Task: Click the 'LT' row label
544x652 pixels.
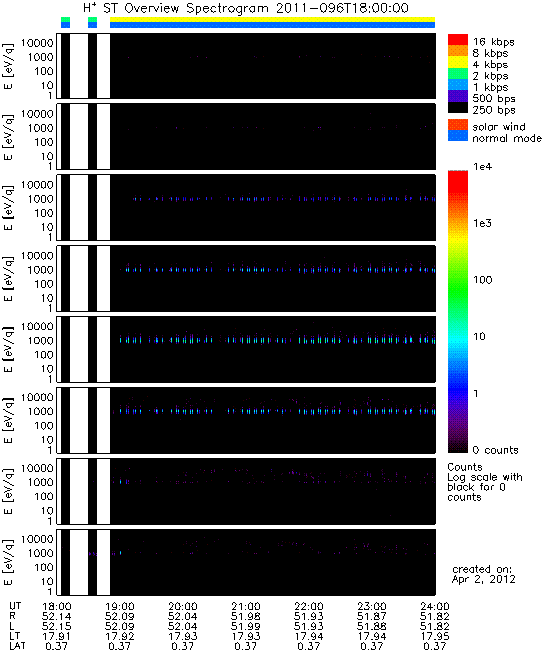Action: point(15,636)
